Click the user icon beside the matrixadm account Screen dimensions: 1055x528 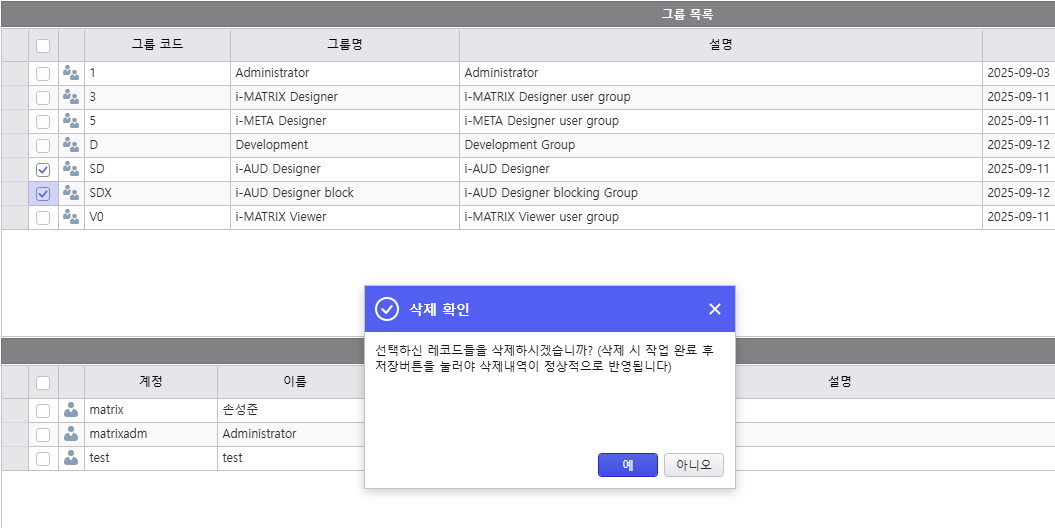point(71,434)
